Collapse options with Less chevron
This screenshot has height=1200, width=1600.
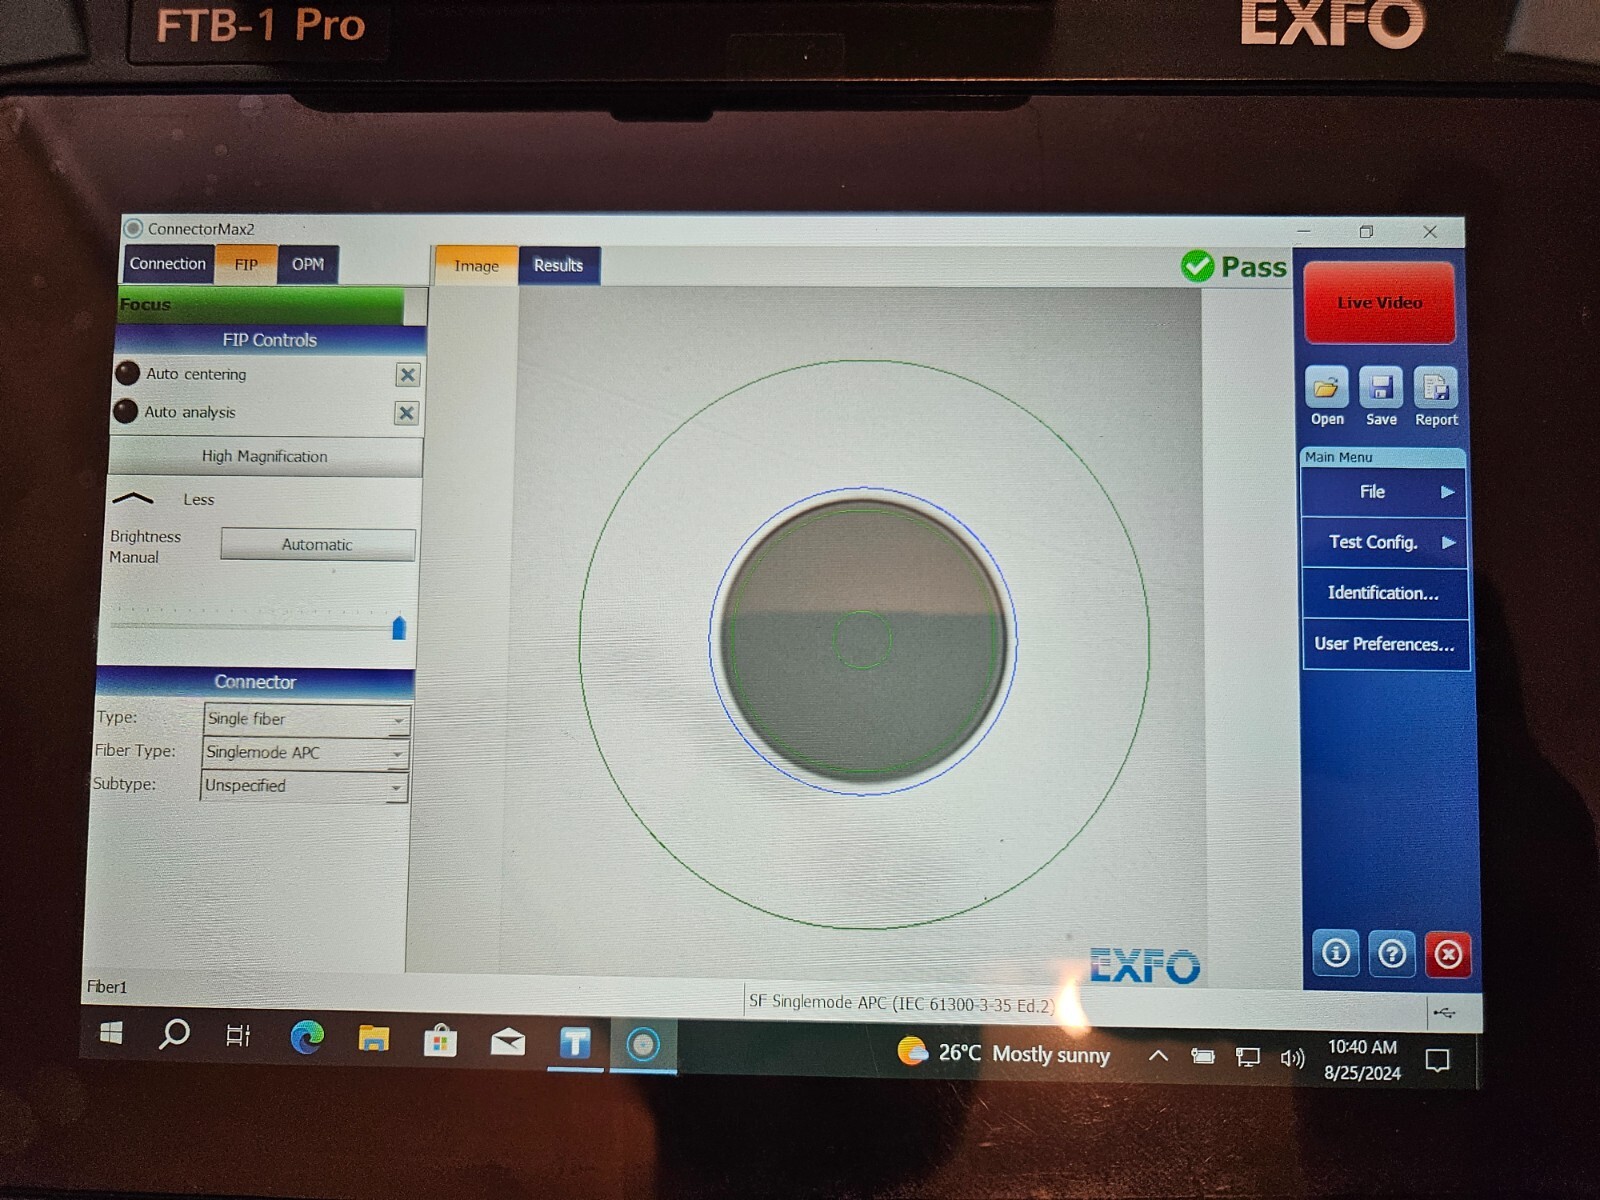click(x=133, y=498)
